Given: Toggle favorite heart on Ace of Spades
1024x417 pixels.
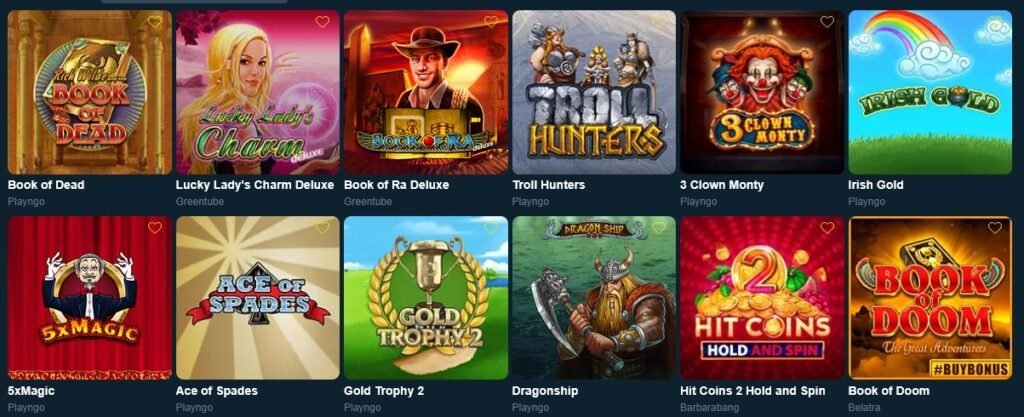Looking at the screenshot, I should point(323,228).
